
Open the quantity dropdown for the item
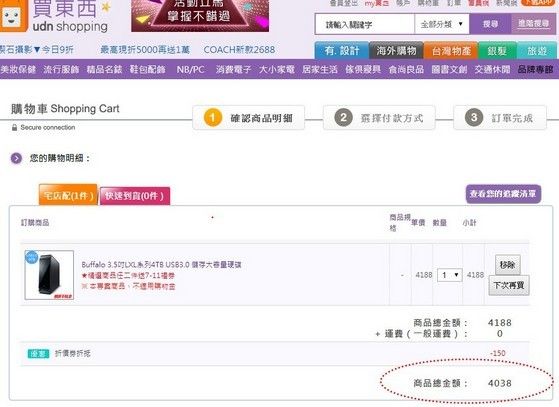450,275
